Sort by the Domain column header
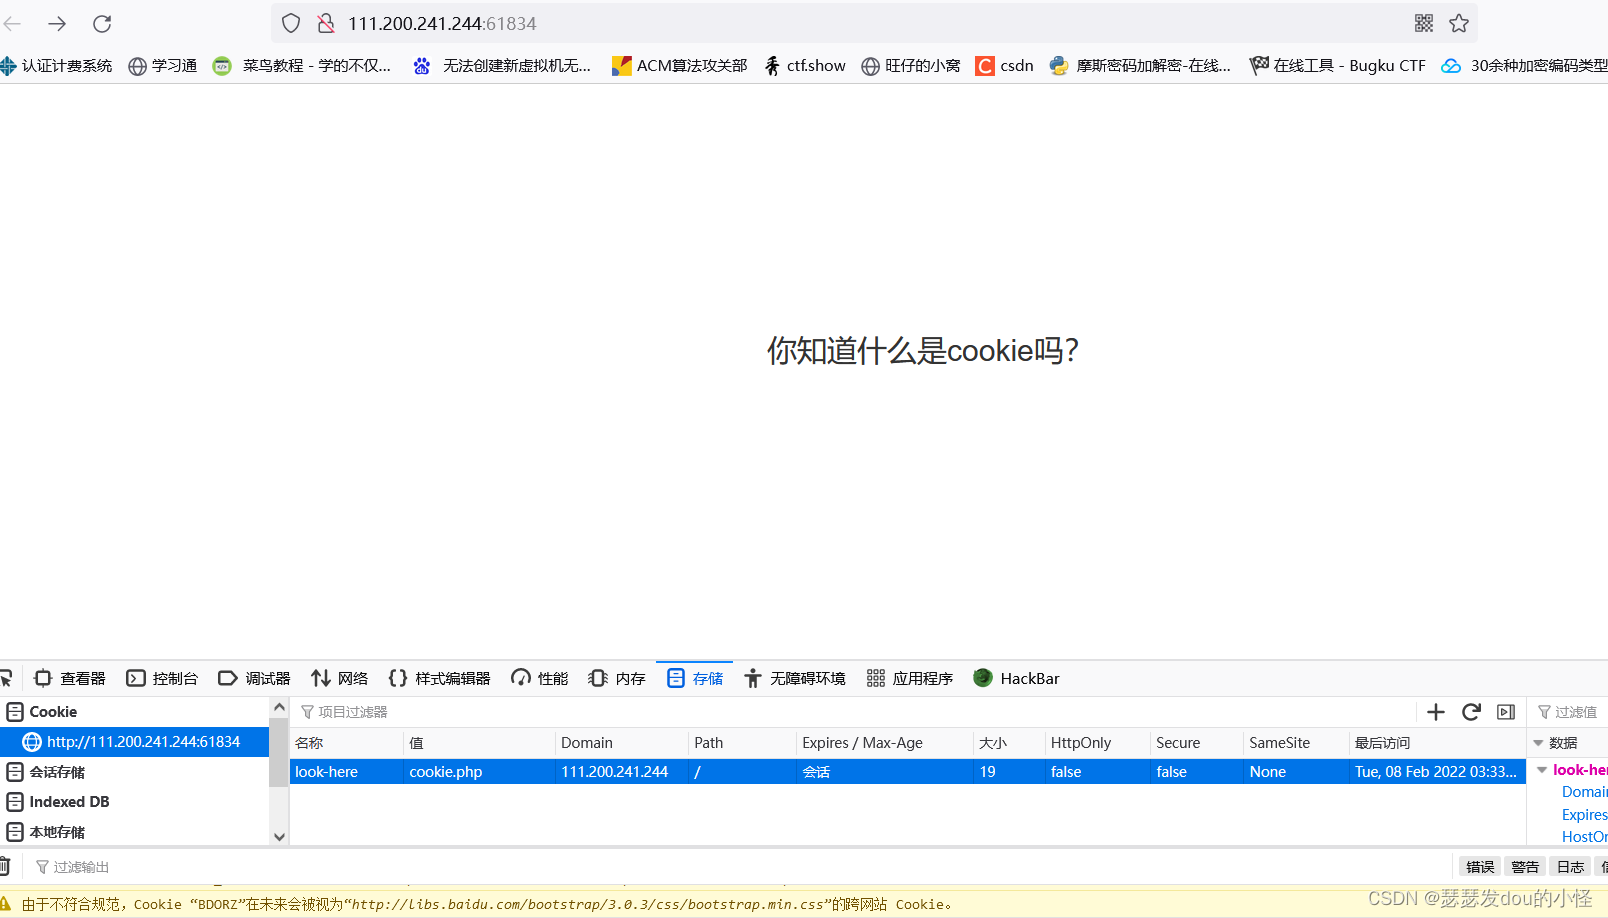Screen dimensions: 1608x918 (x=621, y=743)
